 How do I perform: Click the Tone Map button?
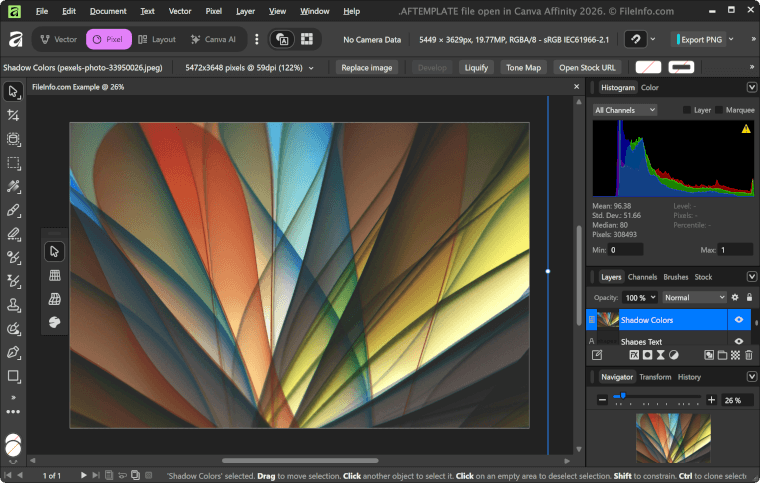[523, 68]
